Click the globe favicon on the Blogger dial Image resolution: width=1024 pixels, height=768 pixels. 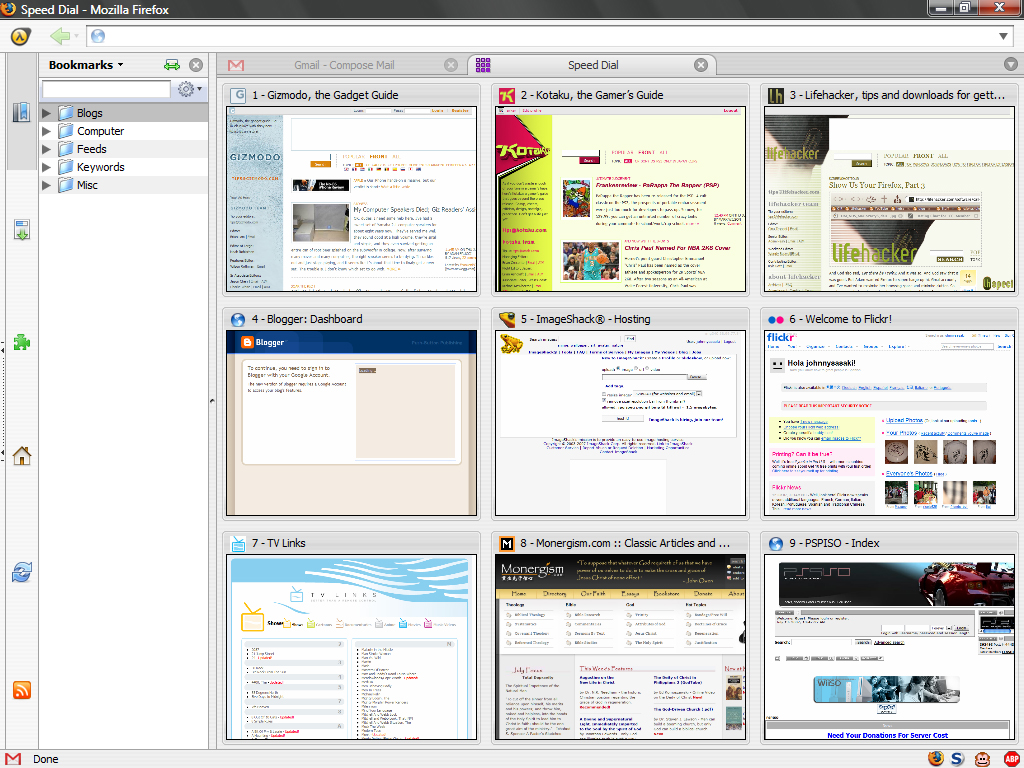click(x=238, y=319)
